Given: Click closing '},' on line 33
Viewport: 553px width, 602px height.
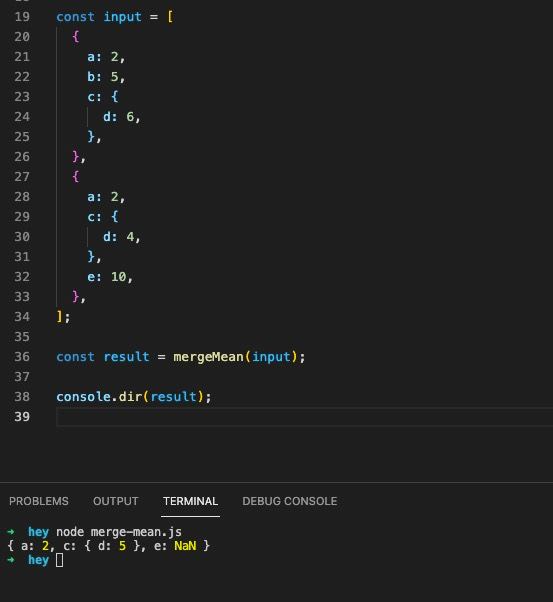Looking at the screenshot, I should tap(79, 297).
